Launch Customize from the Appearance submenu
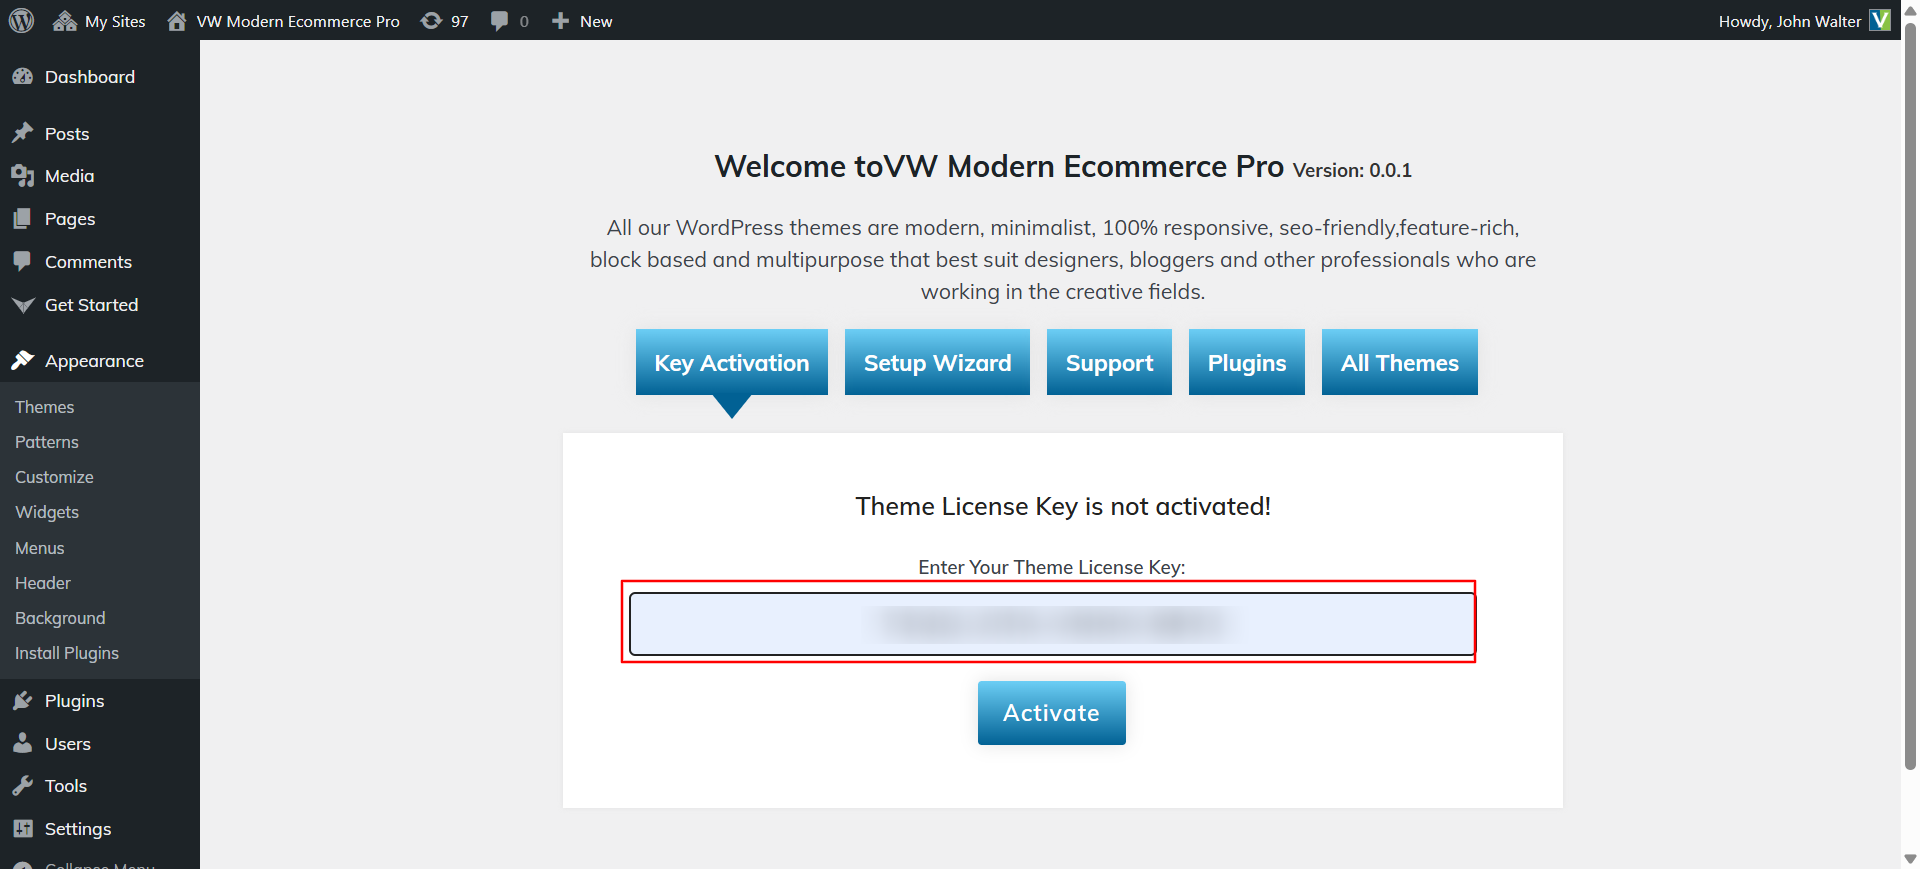 pyautogui.click(x=54, y=477)
